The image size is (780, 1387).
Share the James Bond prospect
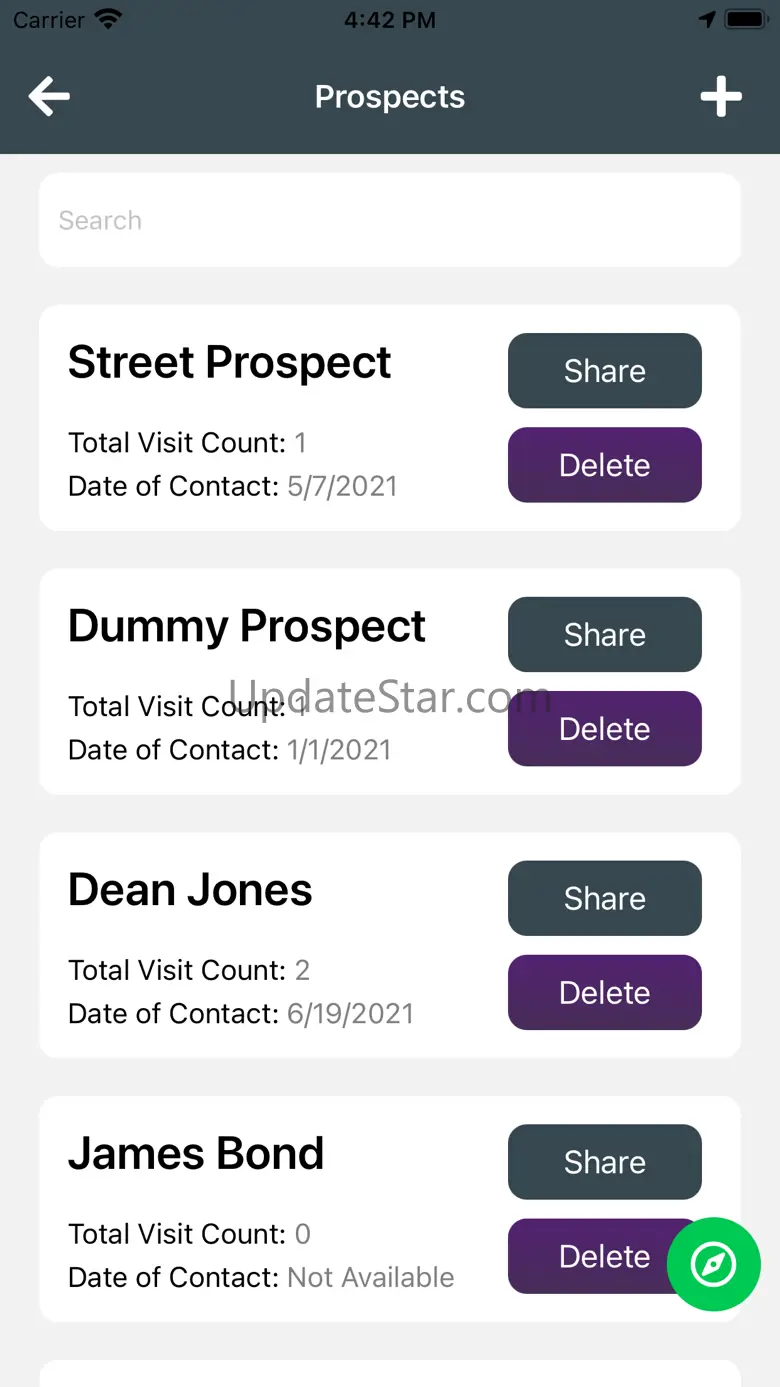click(x=604, y=1162)
